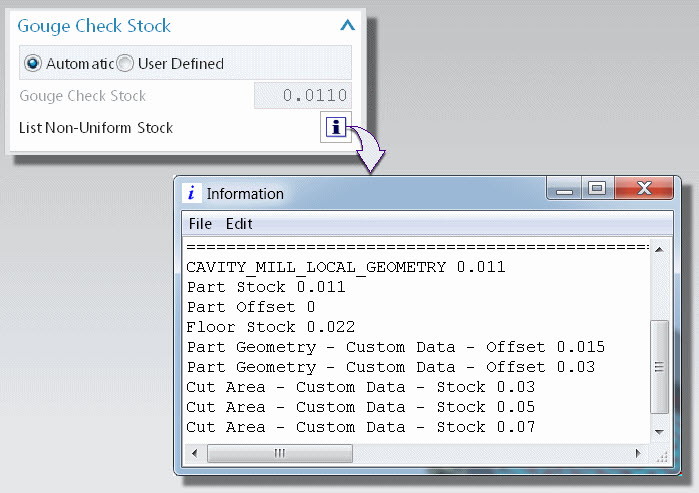Select the Automatic radio button

[x=33, y=63]
